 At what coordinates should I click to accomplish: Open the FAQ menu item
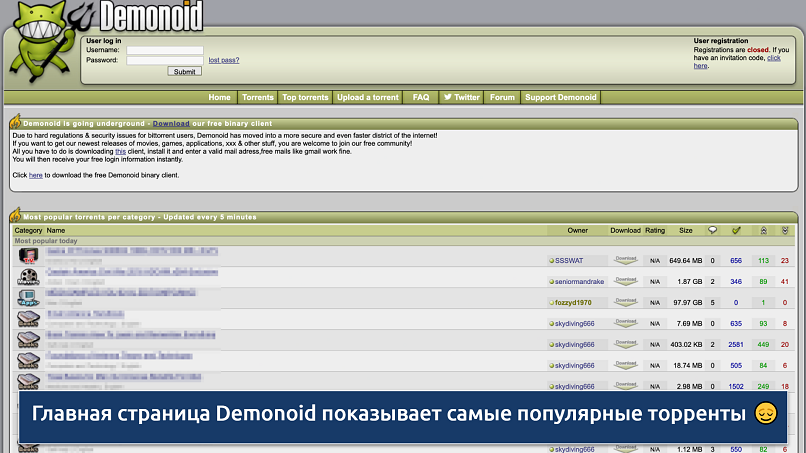pos(421,97)
